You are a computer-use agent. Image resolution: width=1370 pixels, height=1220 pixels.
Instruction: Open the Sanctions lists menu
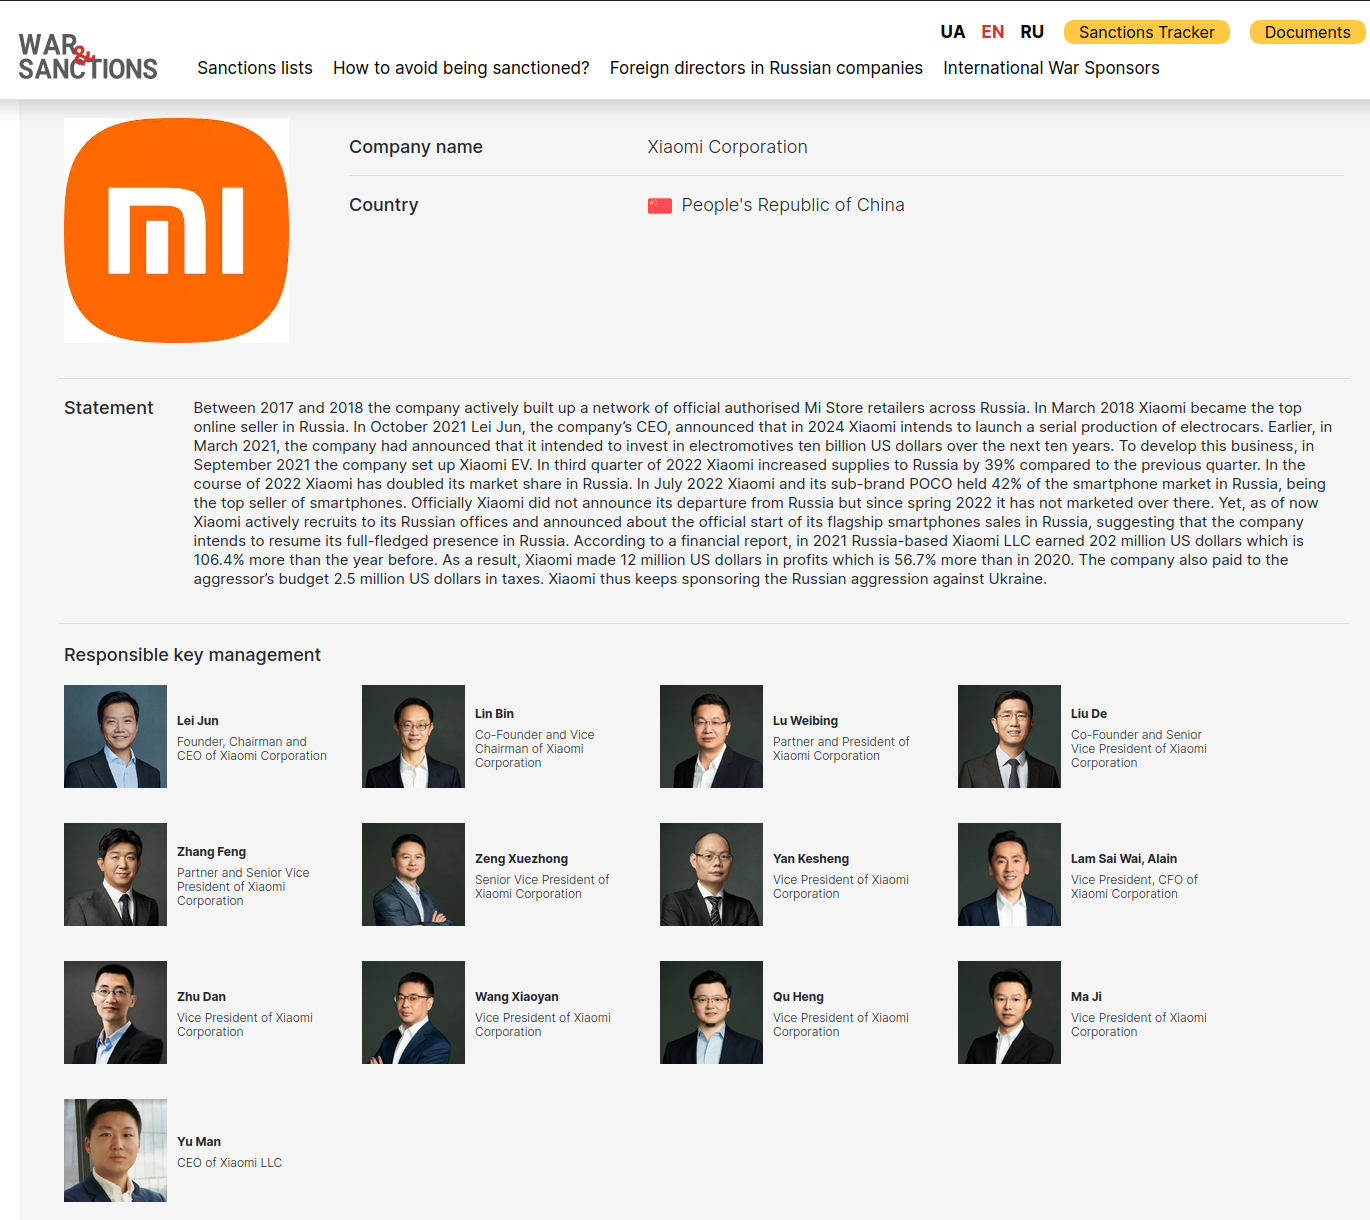click(255, 67)
